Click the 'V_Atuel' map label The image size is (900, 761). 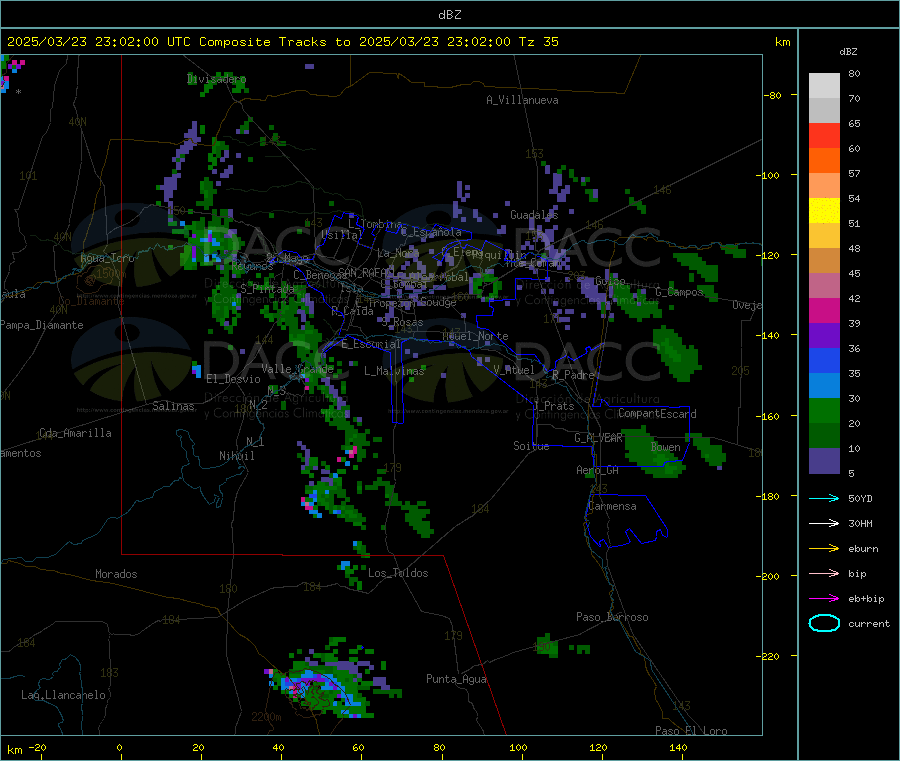pyautogui.click(x=514, y=370)
